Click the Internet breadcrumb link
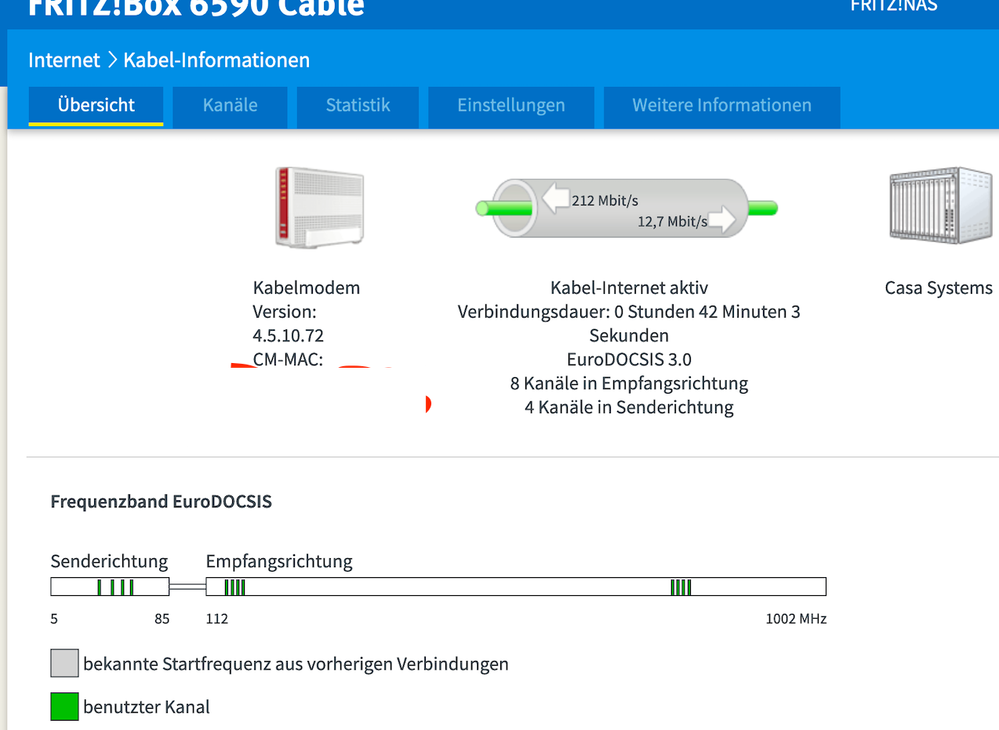 pyautogui.click(x=64, y=60)
